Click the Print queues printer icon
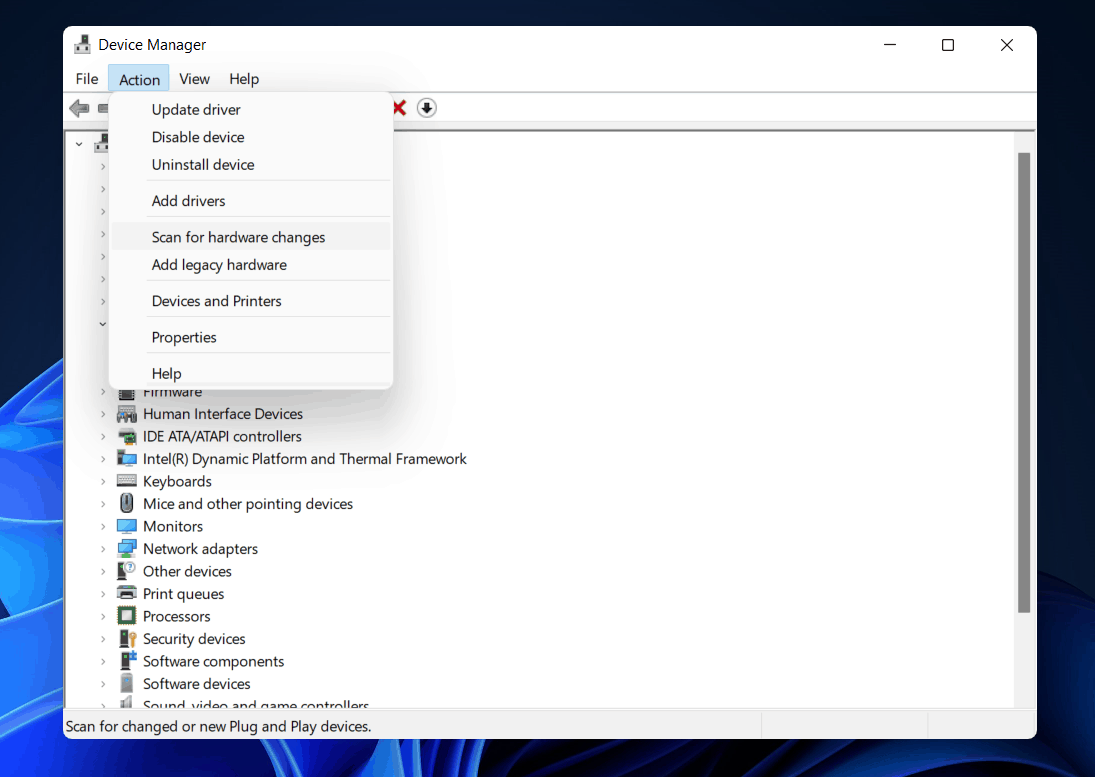Image resolution: width=1095 pixels, height=777 pixels. coord(127,594)
